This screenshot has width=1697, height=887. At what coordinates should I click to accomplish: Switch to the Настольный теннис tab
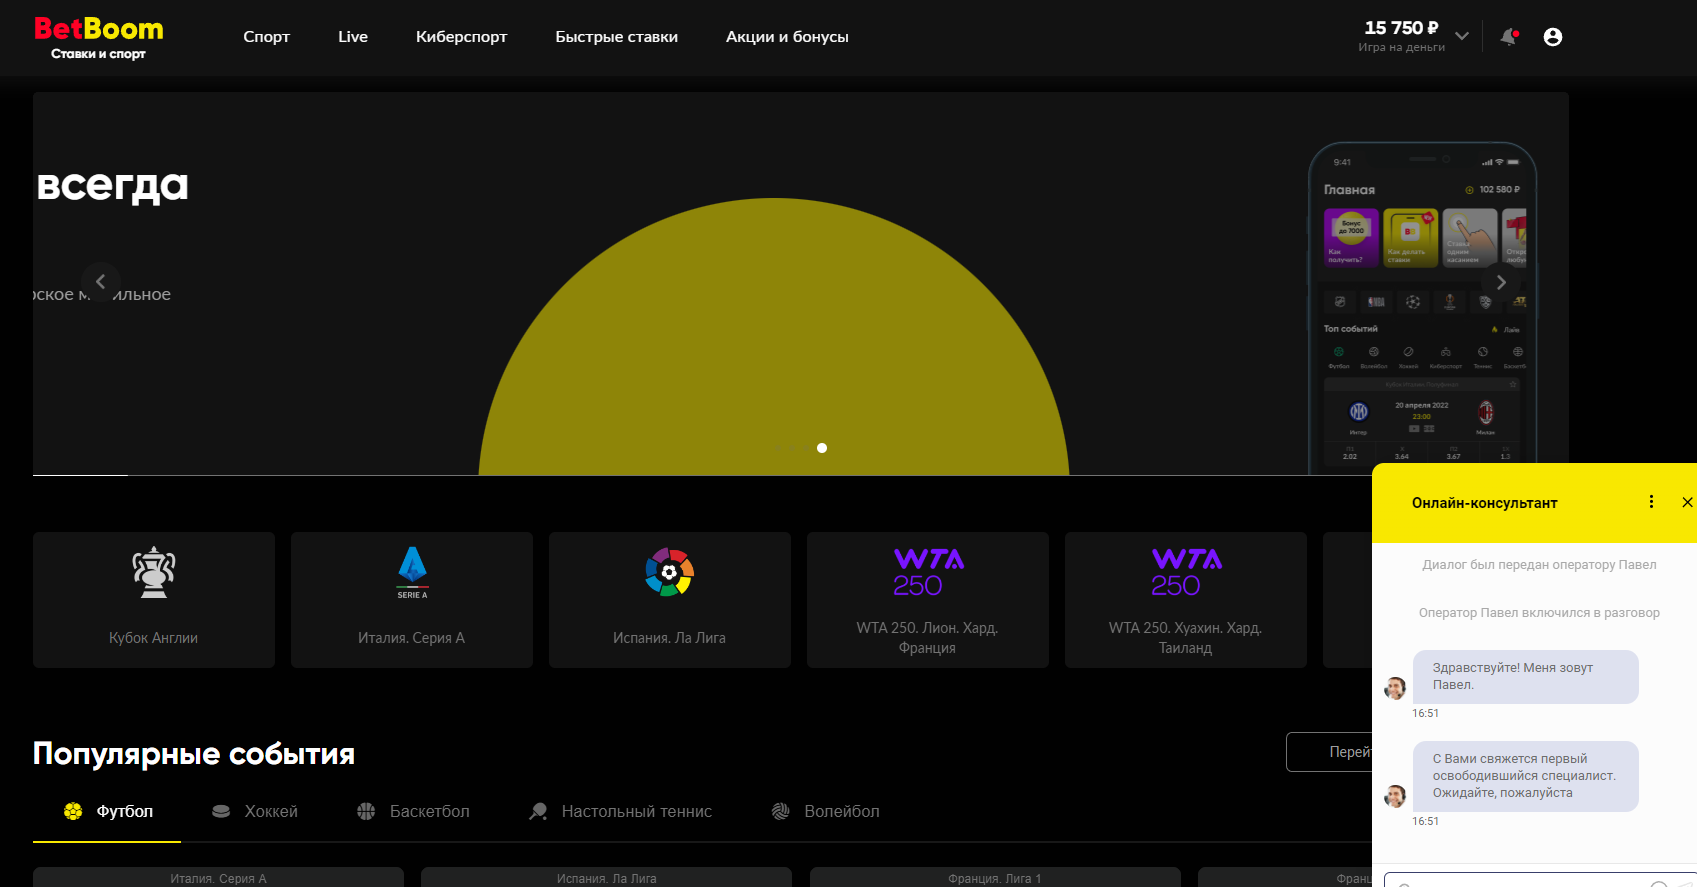tap(621, 811)
